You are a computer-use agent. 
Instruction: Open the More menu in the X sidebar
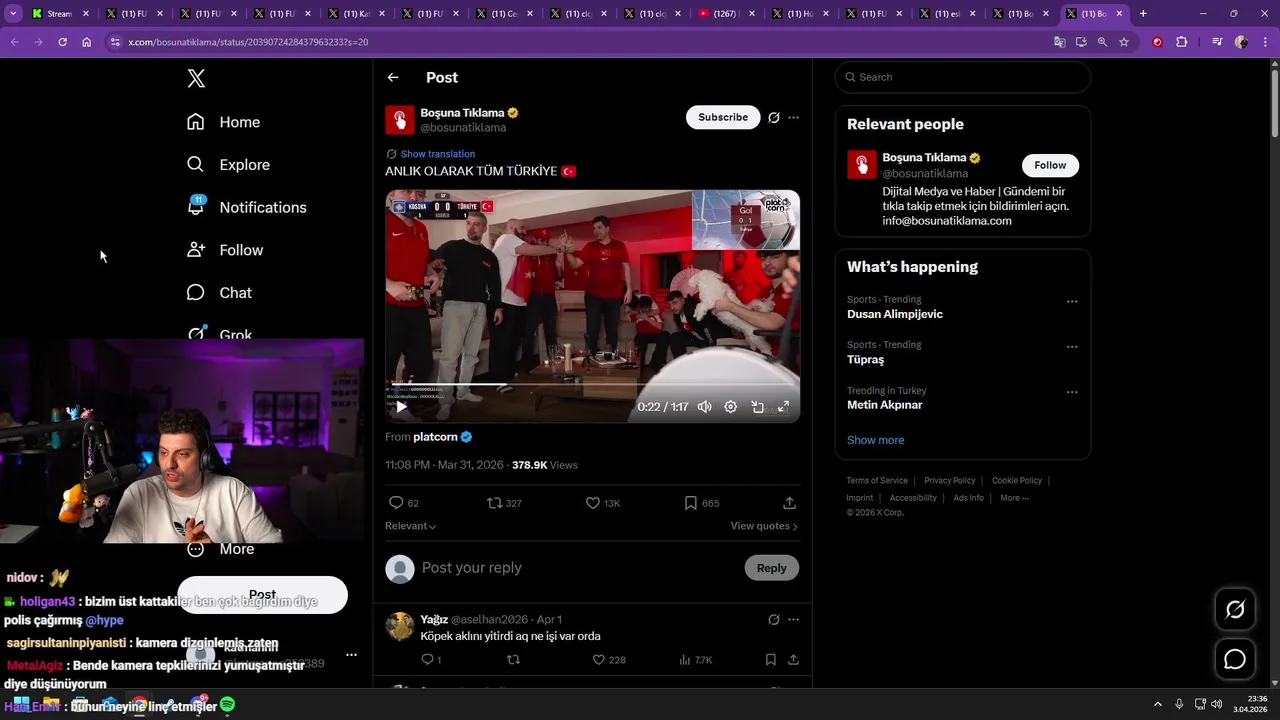222,549
